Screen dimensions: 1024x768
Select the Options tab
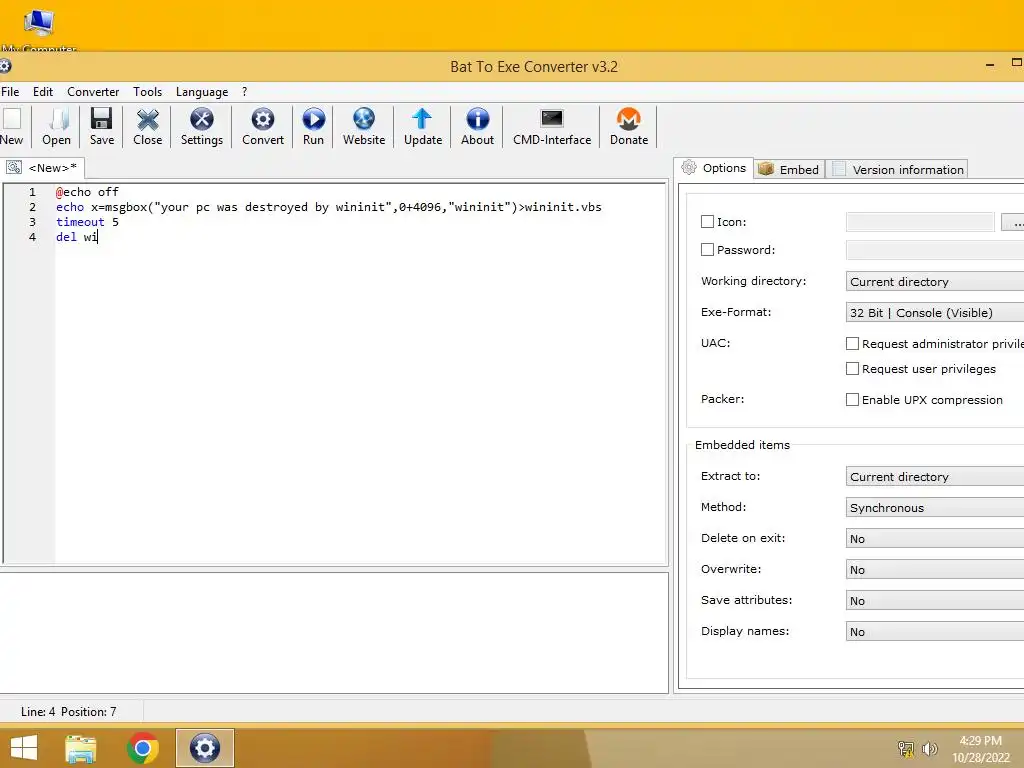714,168
